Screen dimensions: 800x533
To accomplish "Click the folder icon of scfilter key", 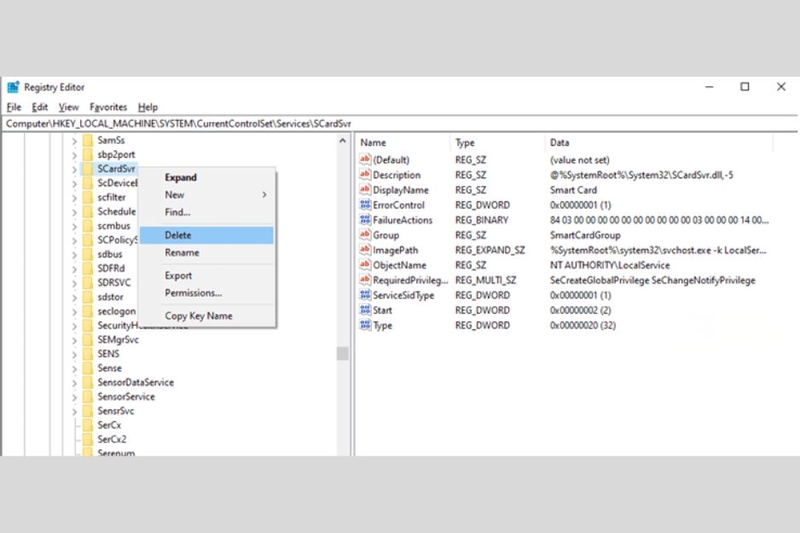I will (x=88, y=197).
